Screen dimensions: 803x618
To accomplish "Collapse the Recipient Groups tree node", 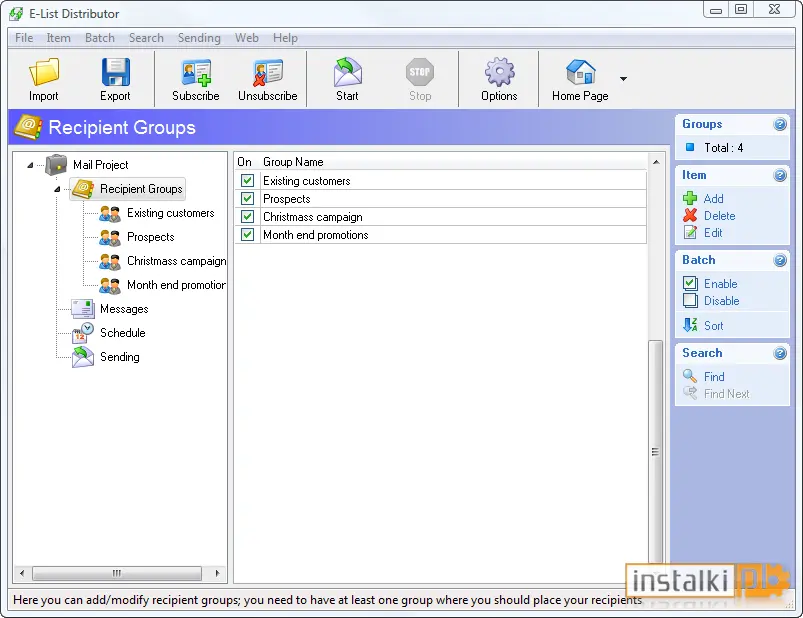I will tap(57, 189).
